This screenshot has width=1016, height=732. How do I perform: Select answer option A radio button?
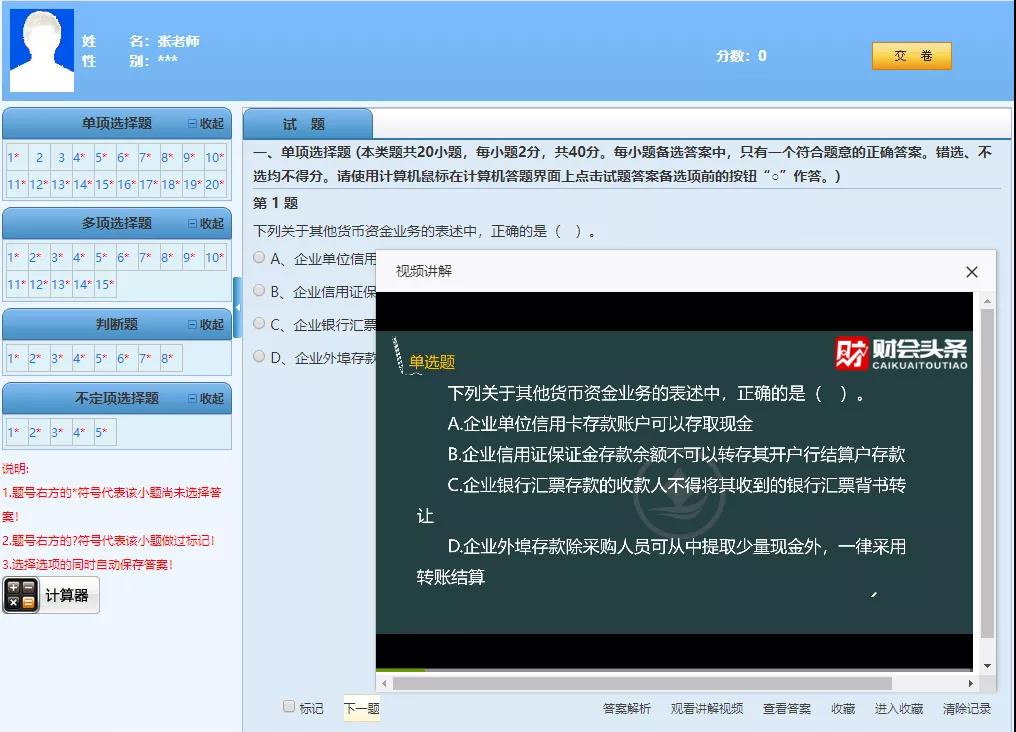point(260,257)
